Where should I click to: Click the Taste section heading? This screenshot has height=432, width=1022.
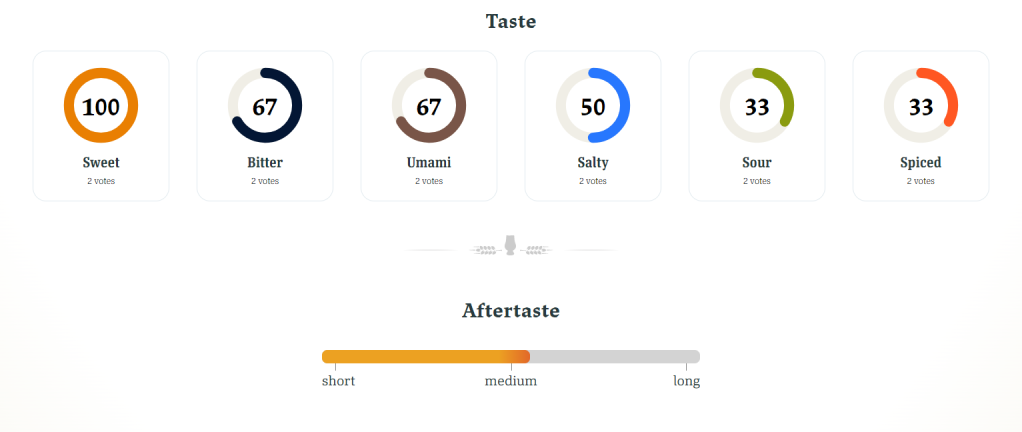tap(511, 21)
